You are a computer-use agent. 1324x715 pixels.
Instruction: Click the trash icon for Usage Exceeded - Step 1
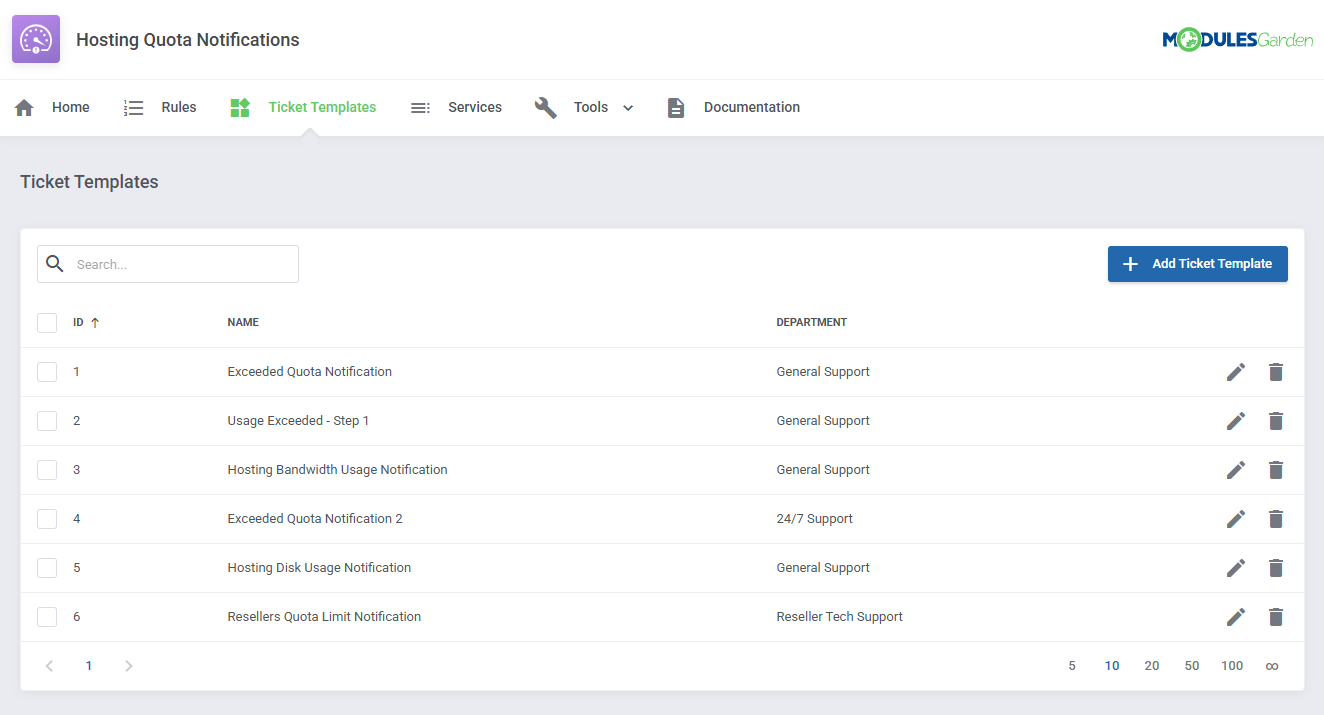[1276, 420]
